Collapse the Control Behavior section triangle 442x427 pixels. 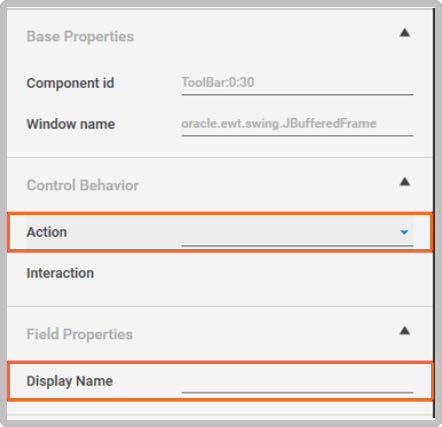405,182
